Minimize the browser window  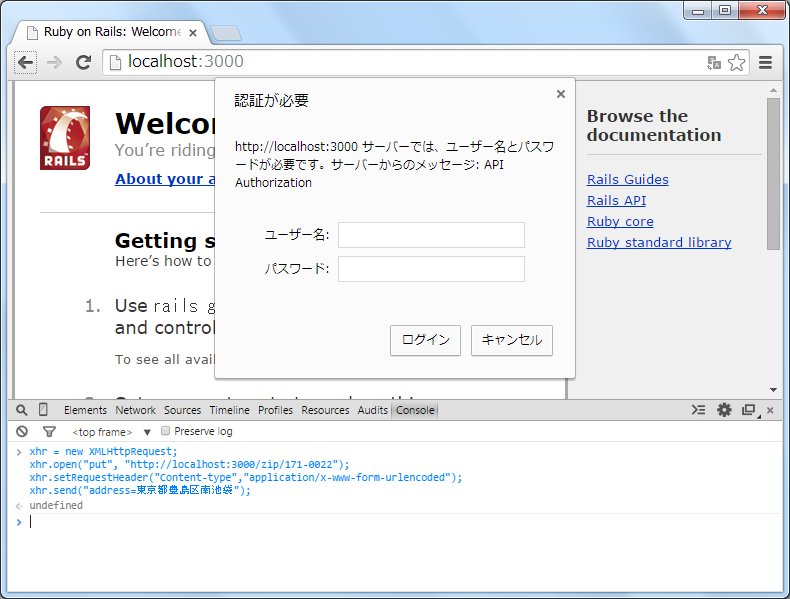click(698, 11)
